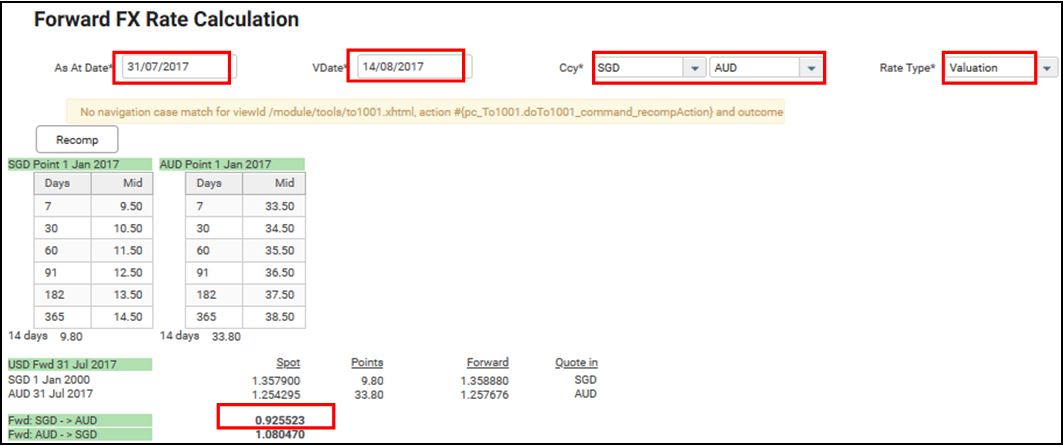The width and height of the screenshot is (1063, 446).
Task: Click the Fwd SGD to AUD value 0.925523
Action: 280,420
